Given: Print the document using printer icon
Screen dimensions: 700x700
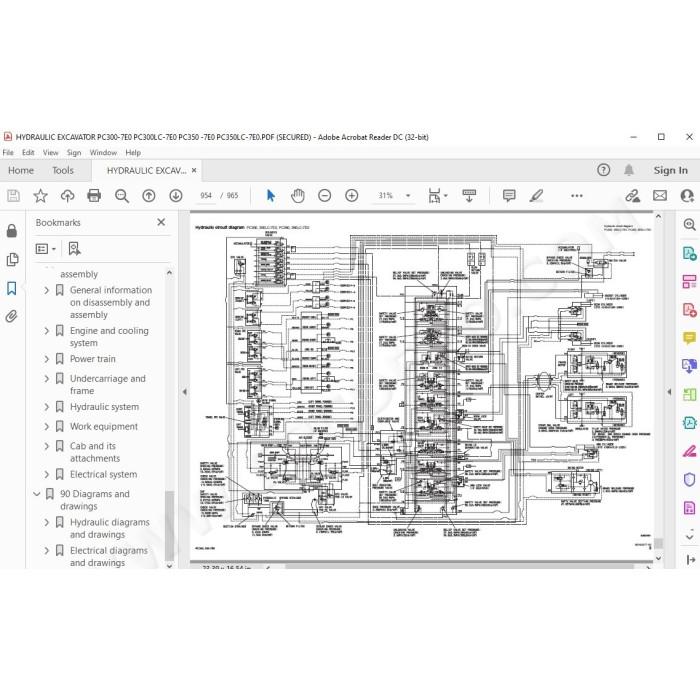Looking at the screenshot, I should (94, 196).
